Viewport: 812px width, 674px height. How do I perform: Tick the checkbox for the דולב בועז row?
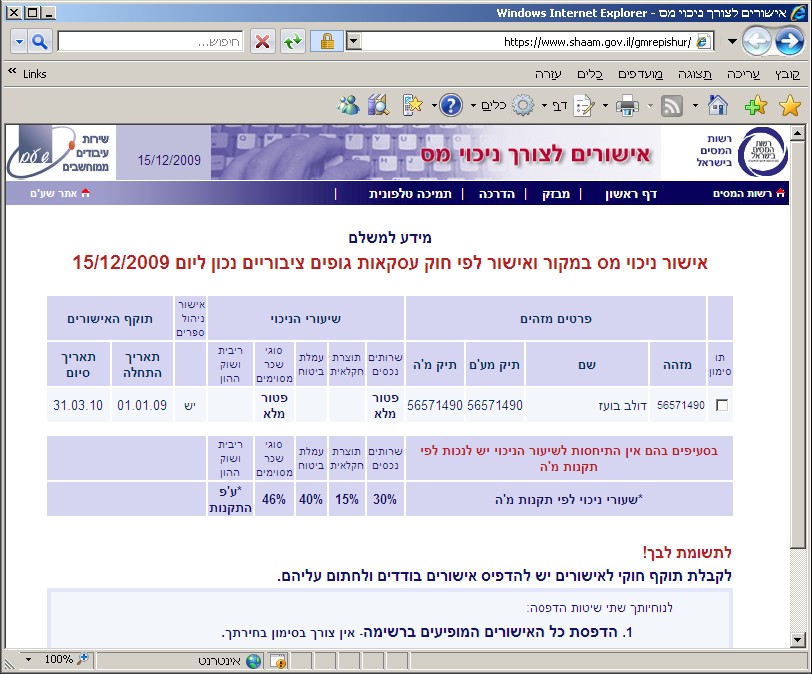pos(720,405)
